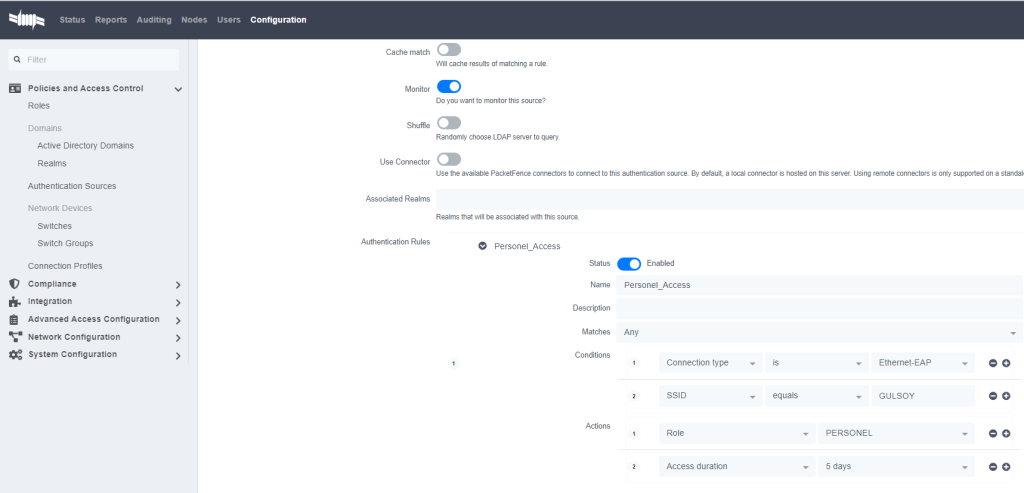Remove the Connection type condition with minus icon
The height and width of the screenshot is (493, 1024).
[x=993, y=363]
